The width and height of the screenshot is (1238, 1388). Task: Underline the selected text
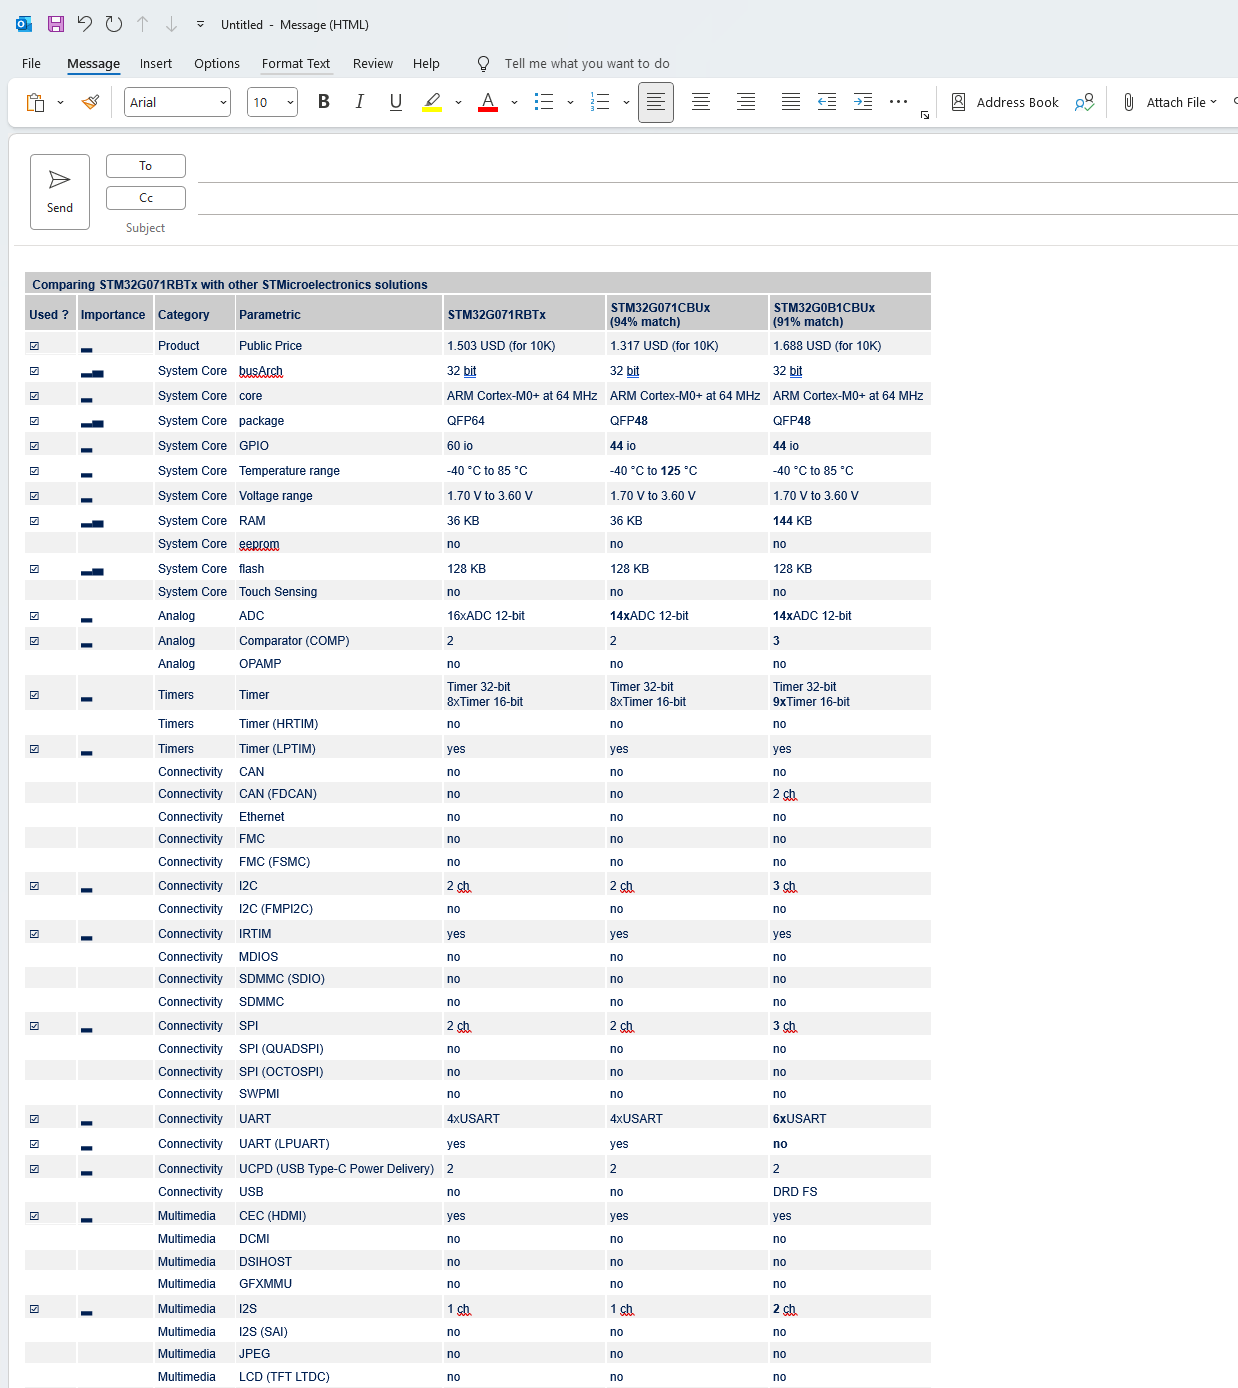click(x=395, y=101)
